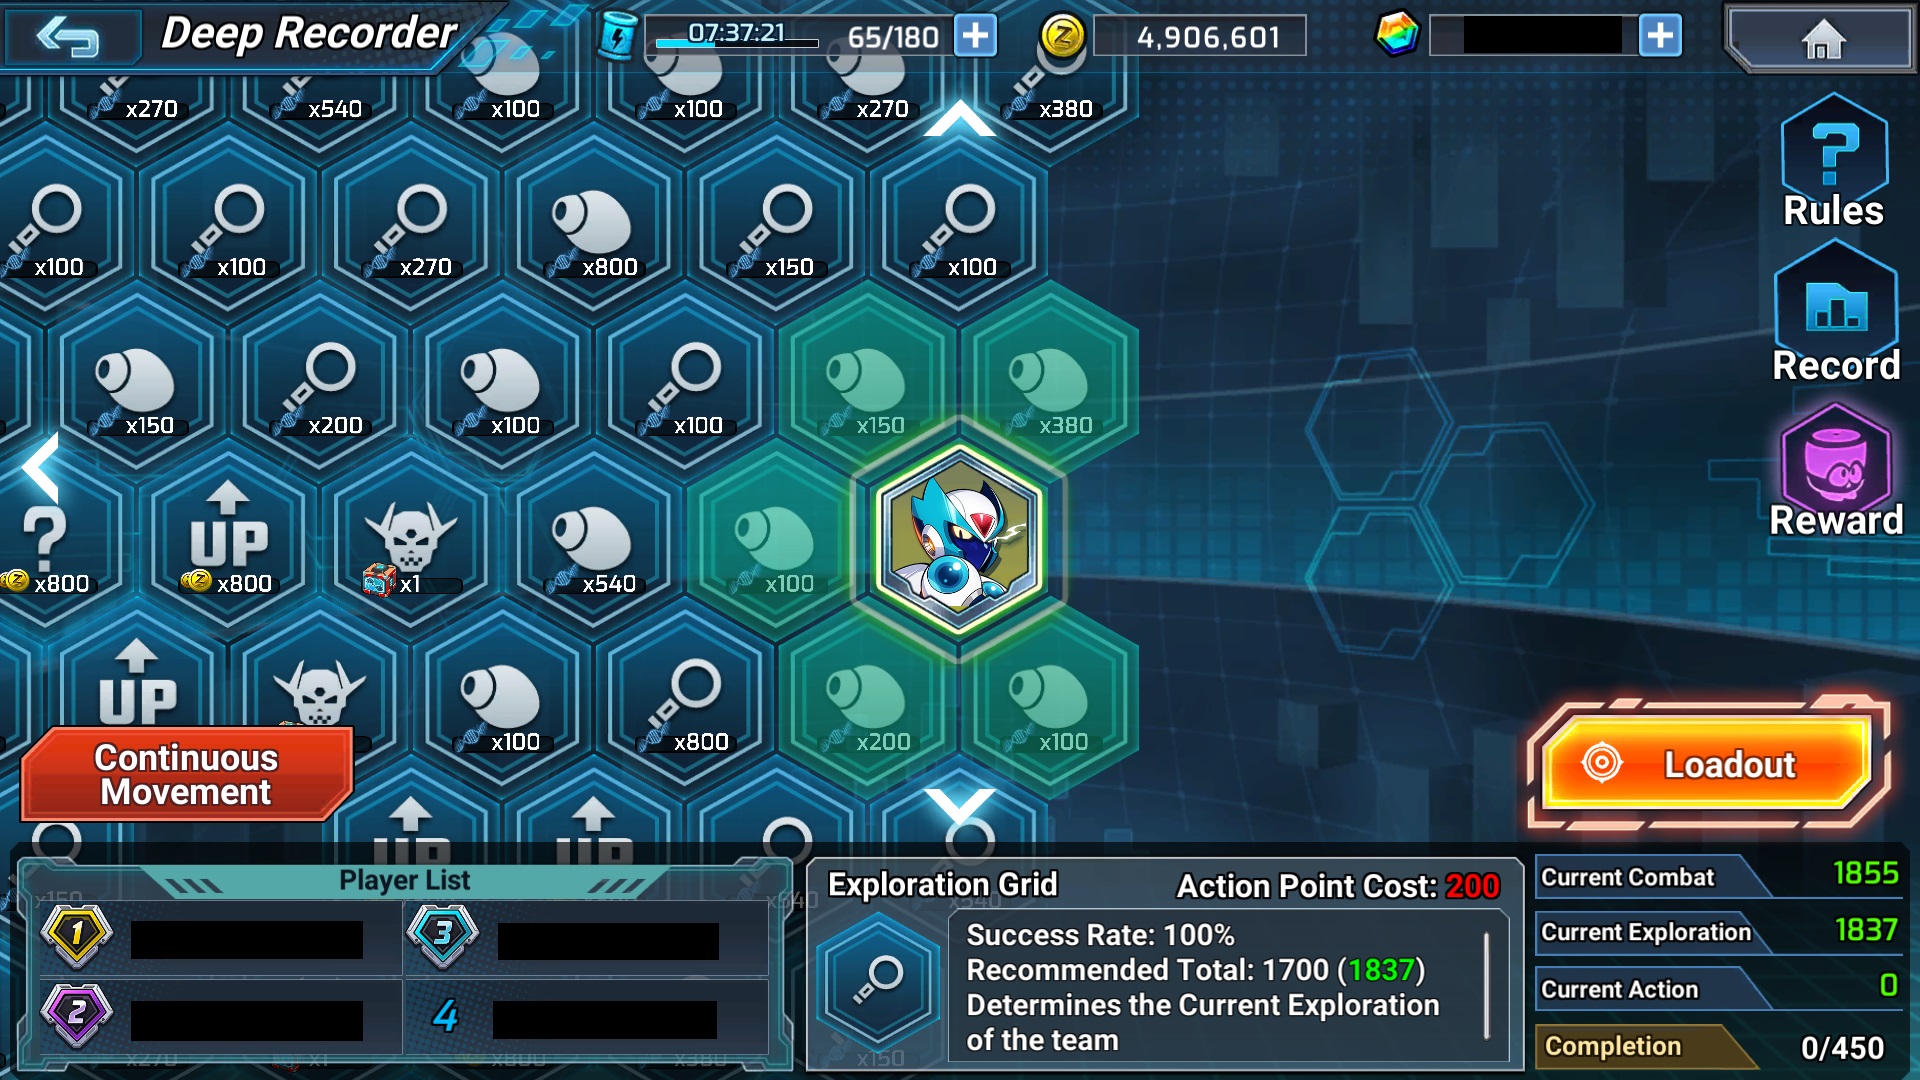Go to home screen icon
The image size is (1920, 1080).
tap(1822, 40)
